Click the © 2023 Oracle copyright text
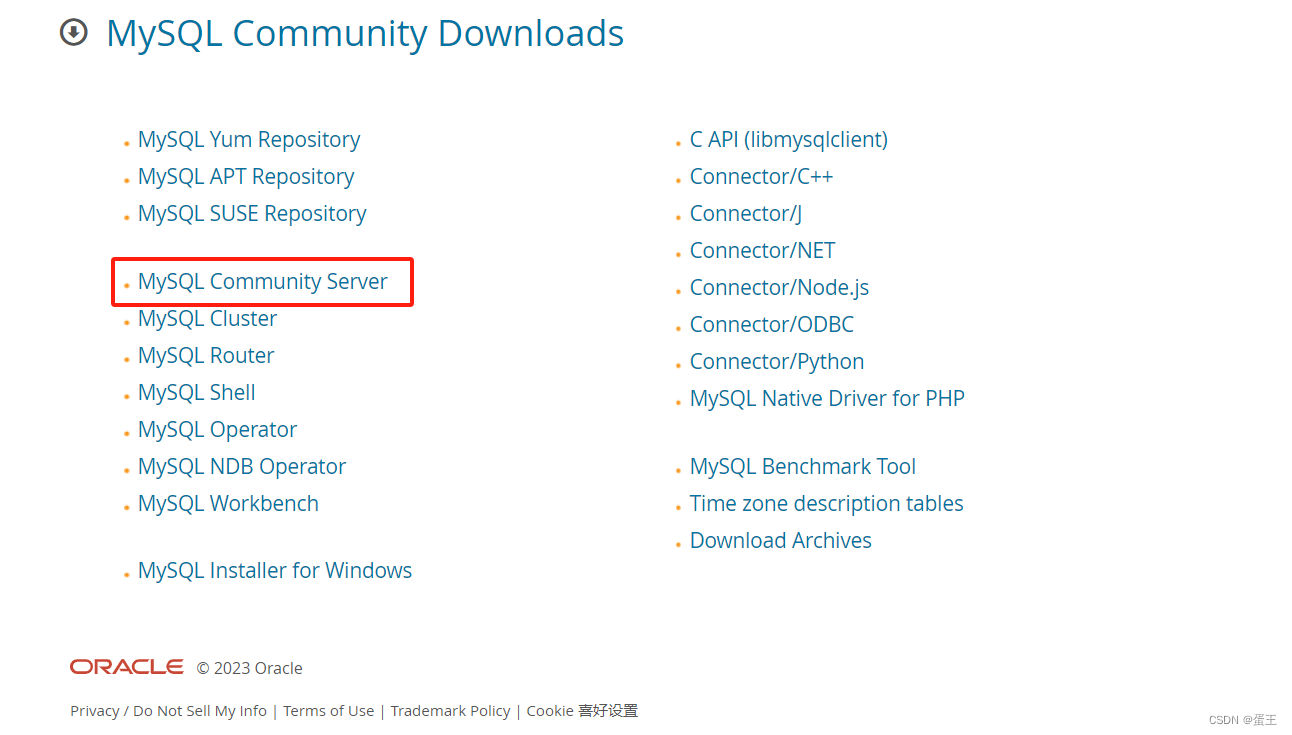The height and width of the screenshot is (735, 1292). [x=249, y=668]
